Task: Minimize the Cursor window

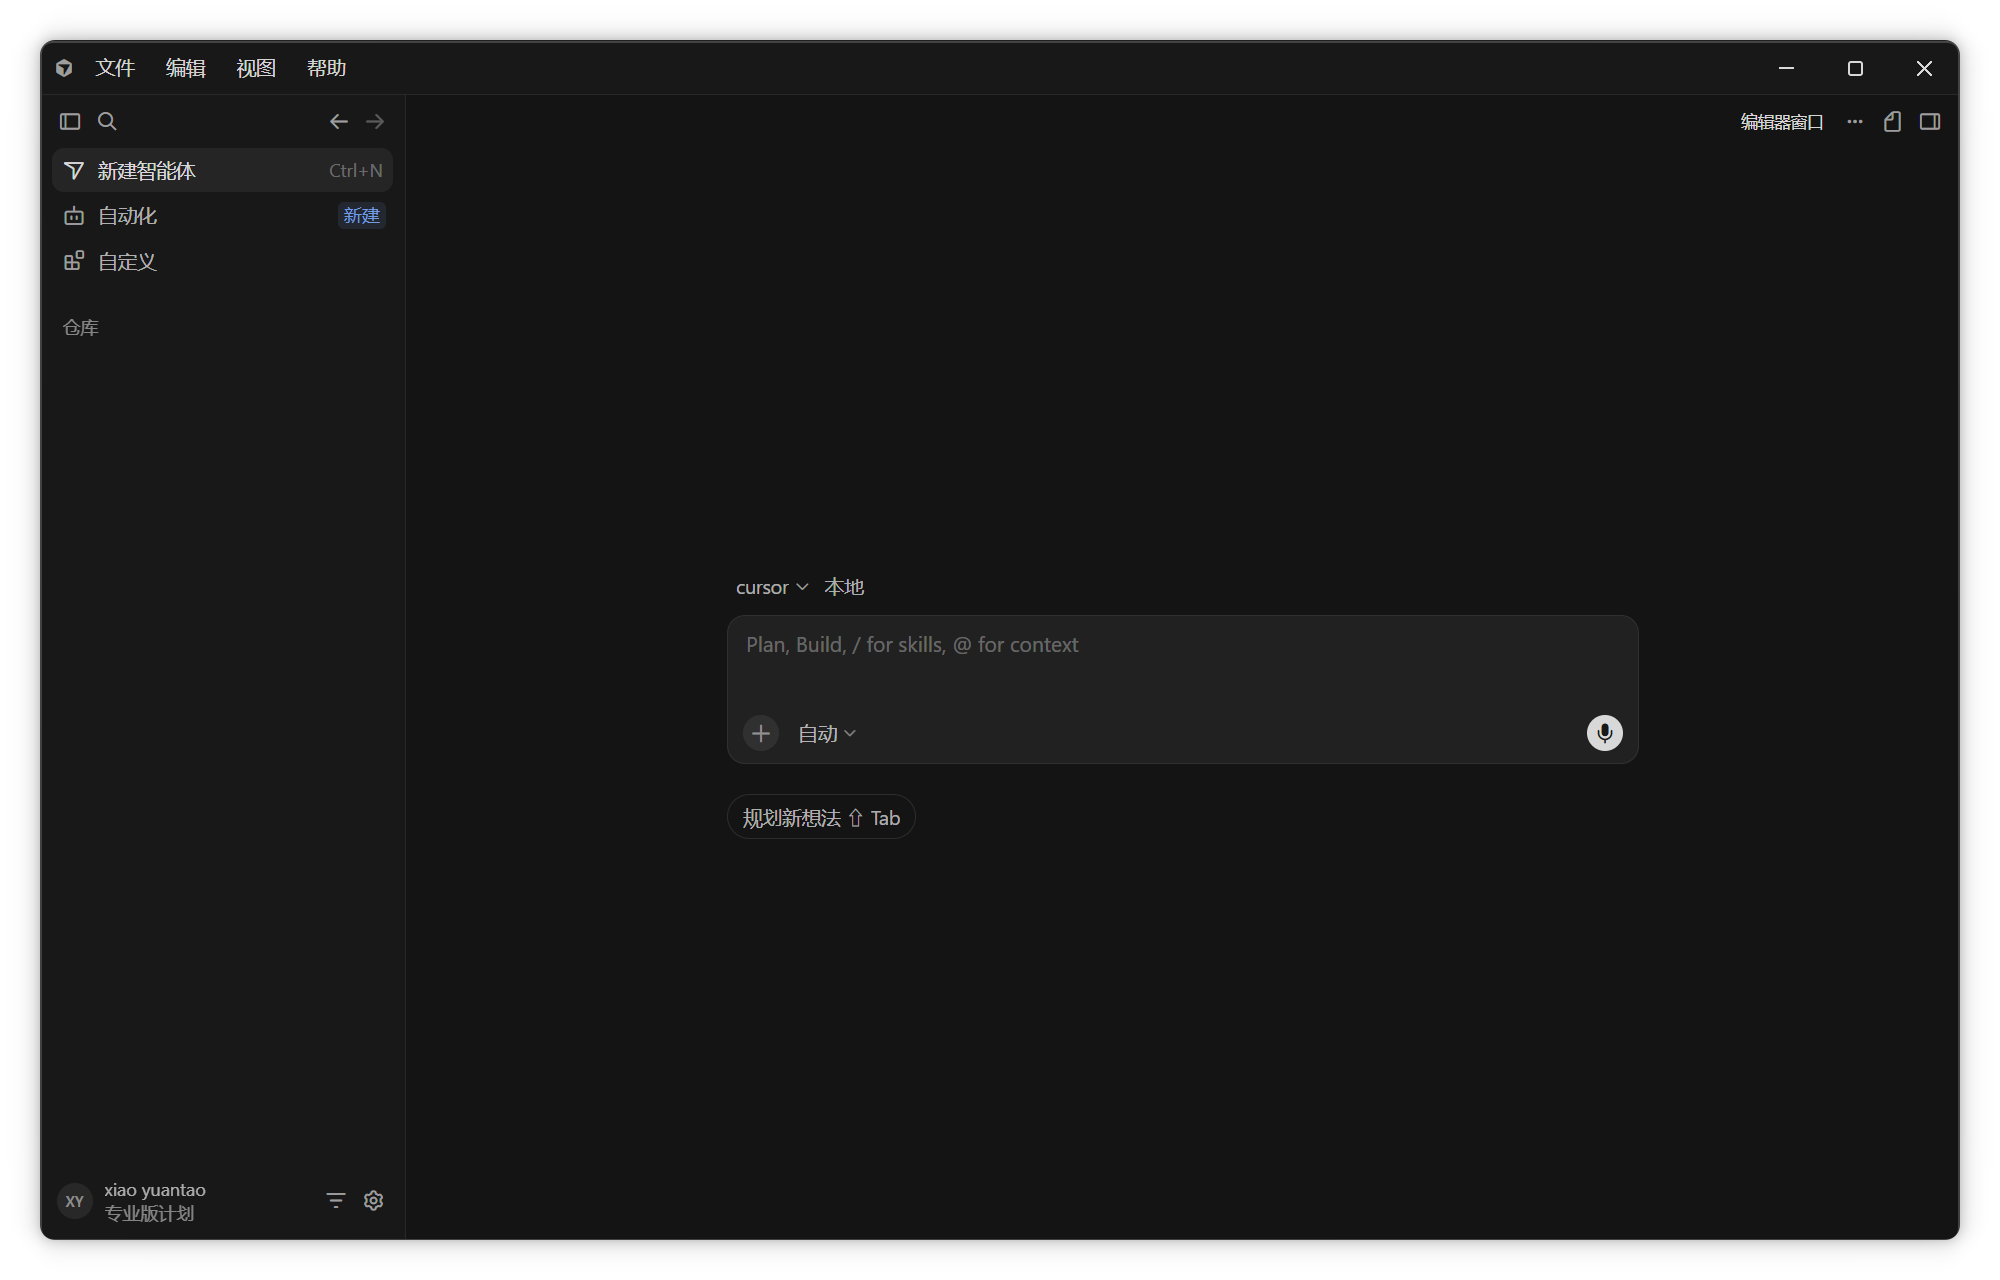Action: point(1786,68)
